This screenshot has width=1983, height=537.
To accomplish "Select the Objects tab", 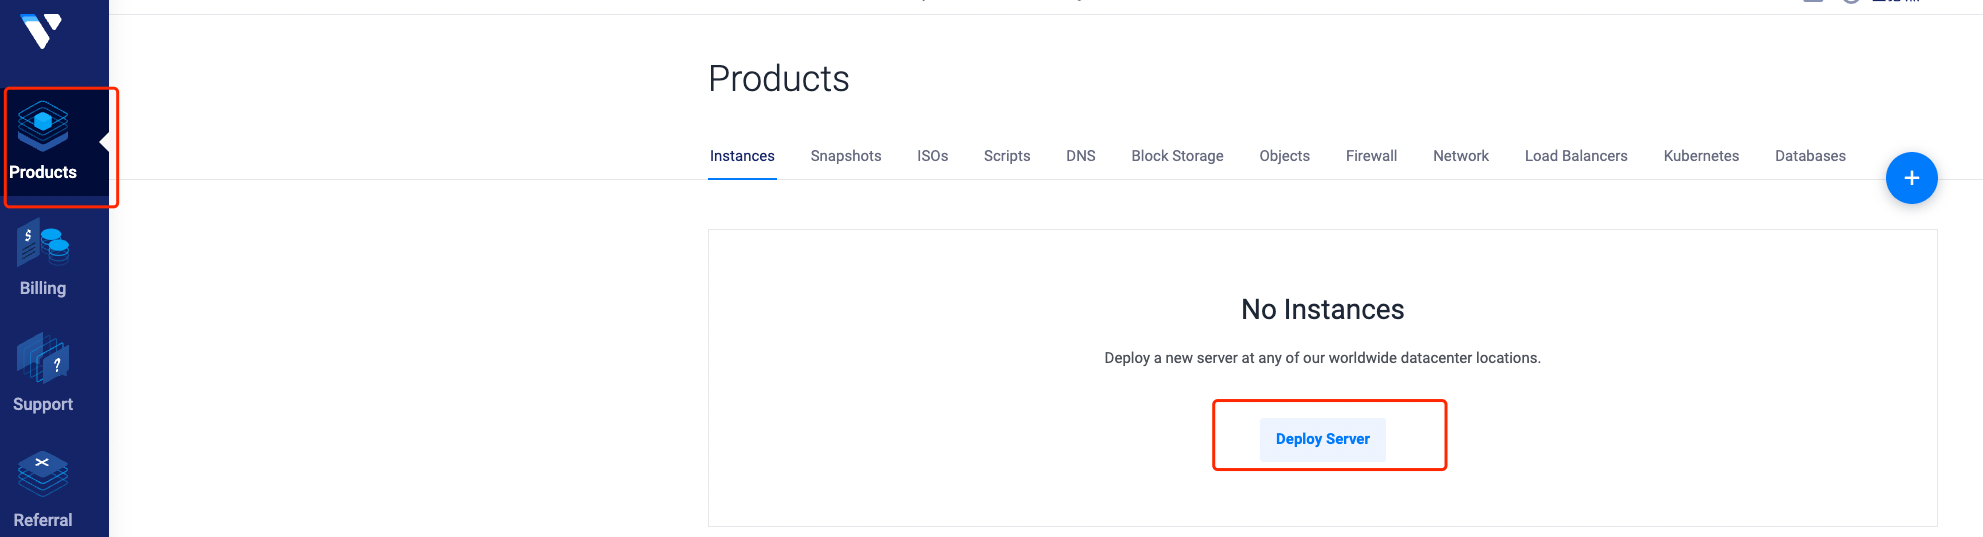I will [1284, 156].
